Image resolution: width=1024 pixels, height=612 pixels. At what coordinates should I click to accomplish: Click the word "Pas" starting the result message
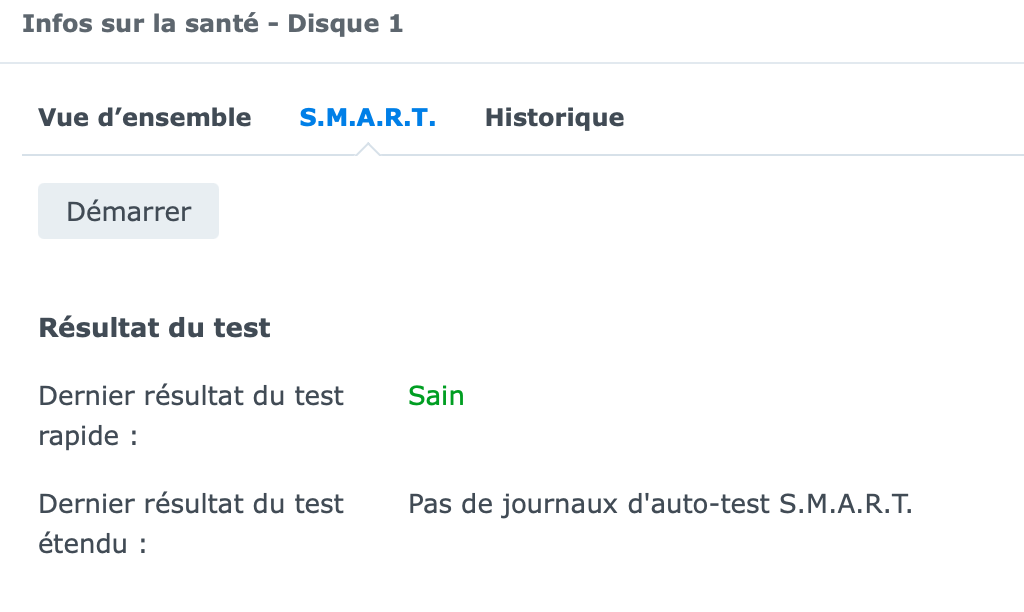coord(429,504)
